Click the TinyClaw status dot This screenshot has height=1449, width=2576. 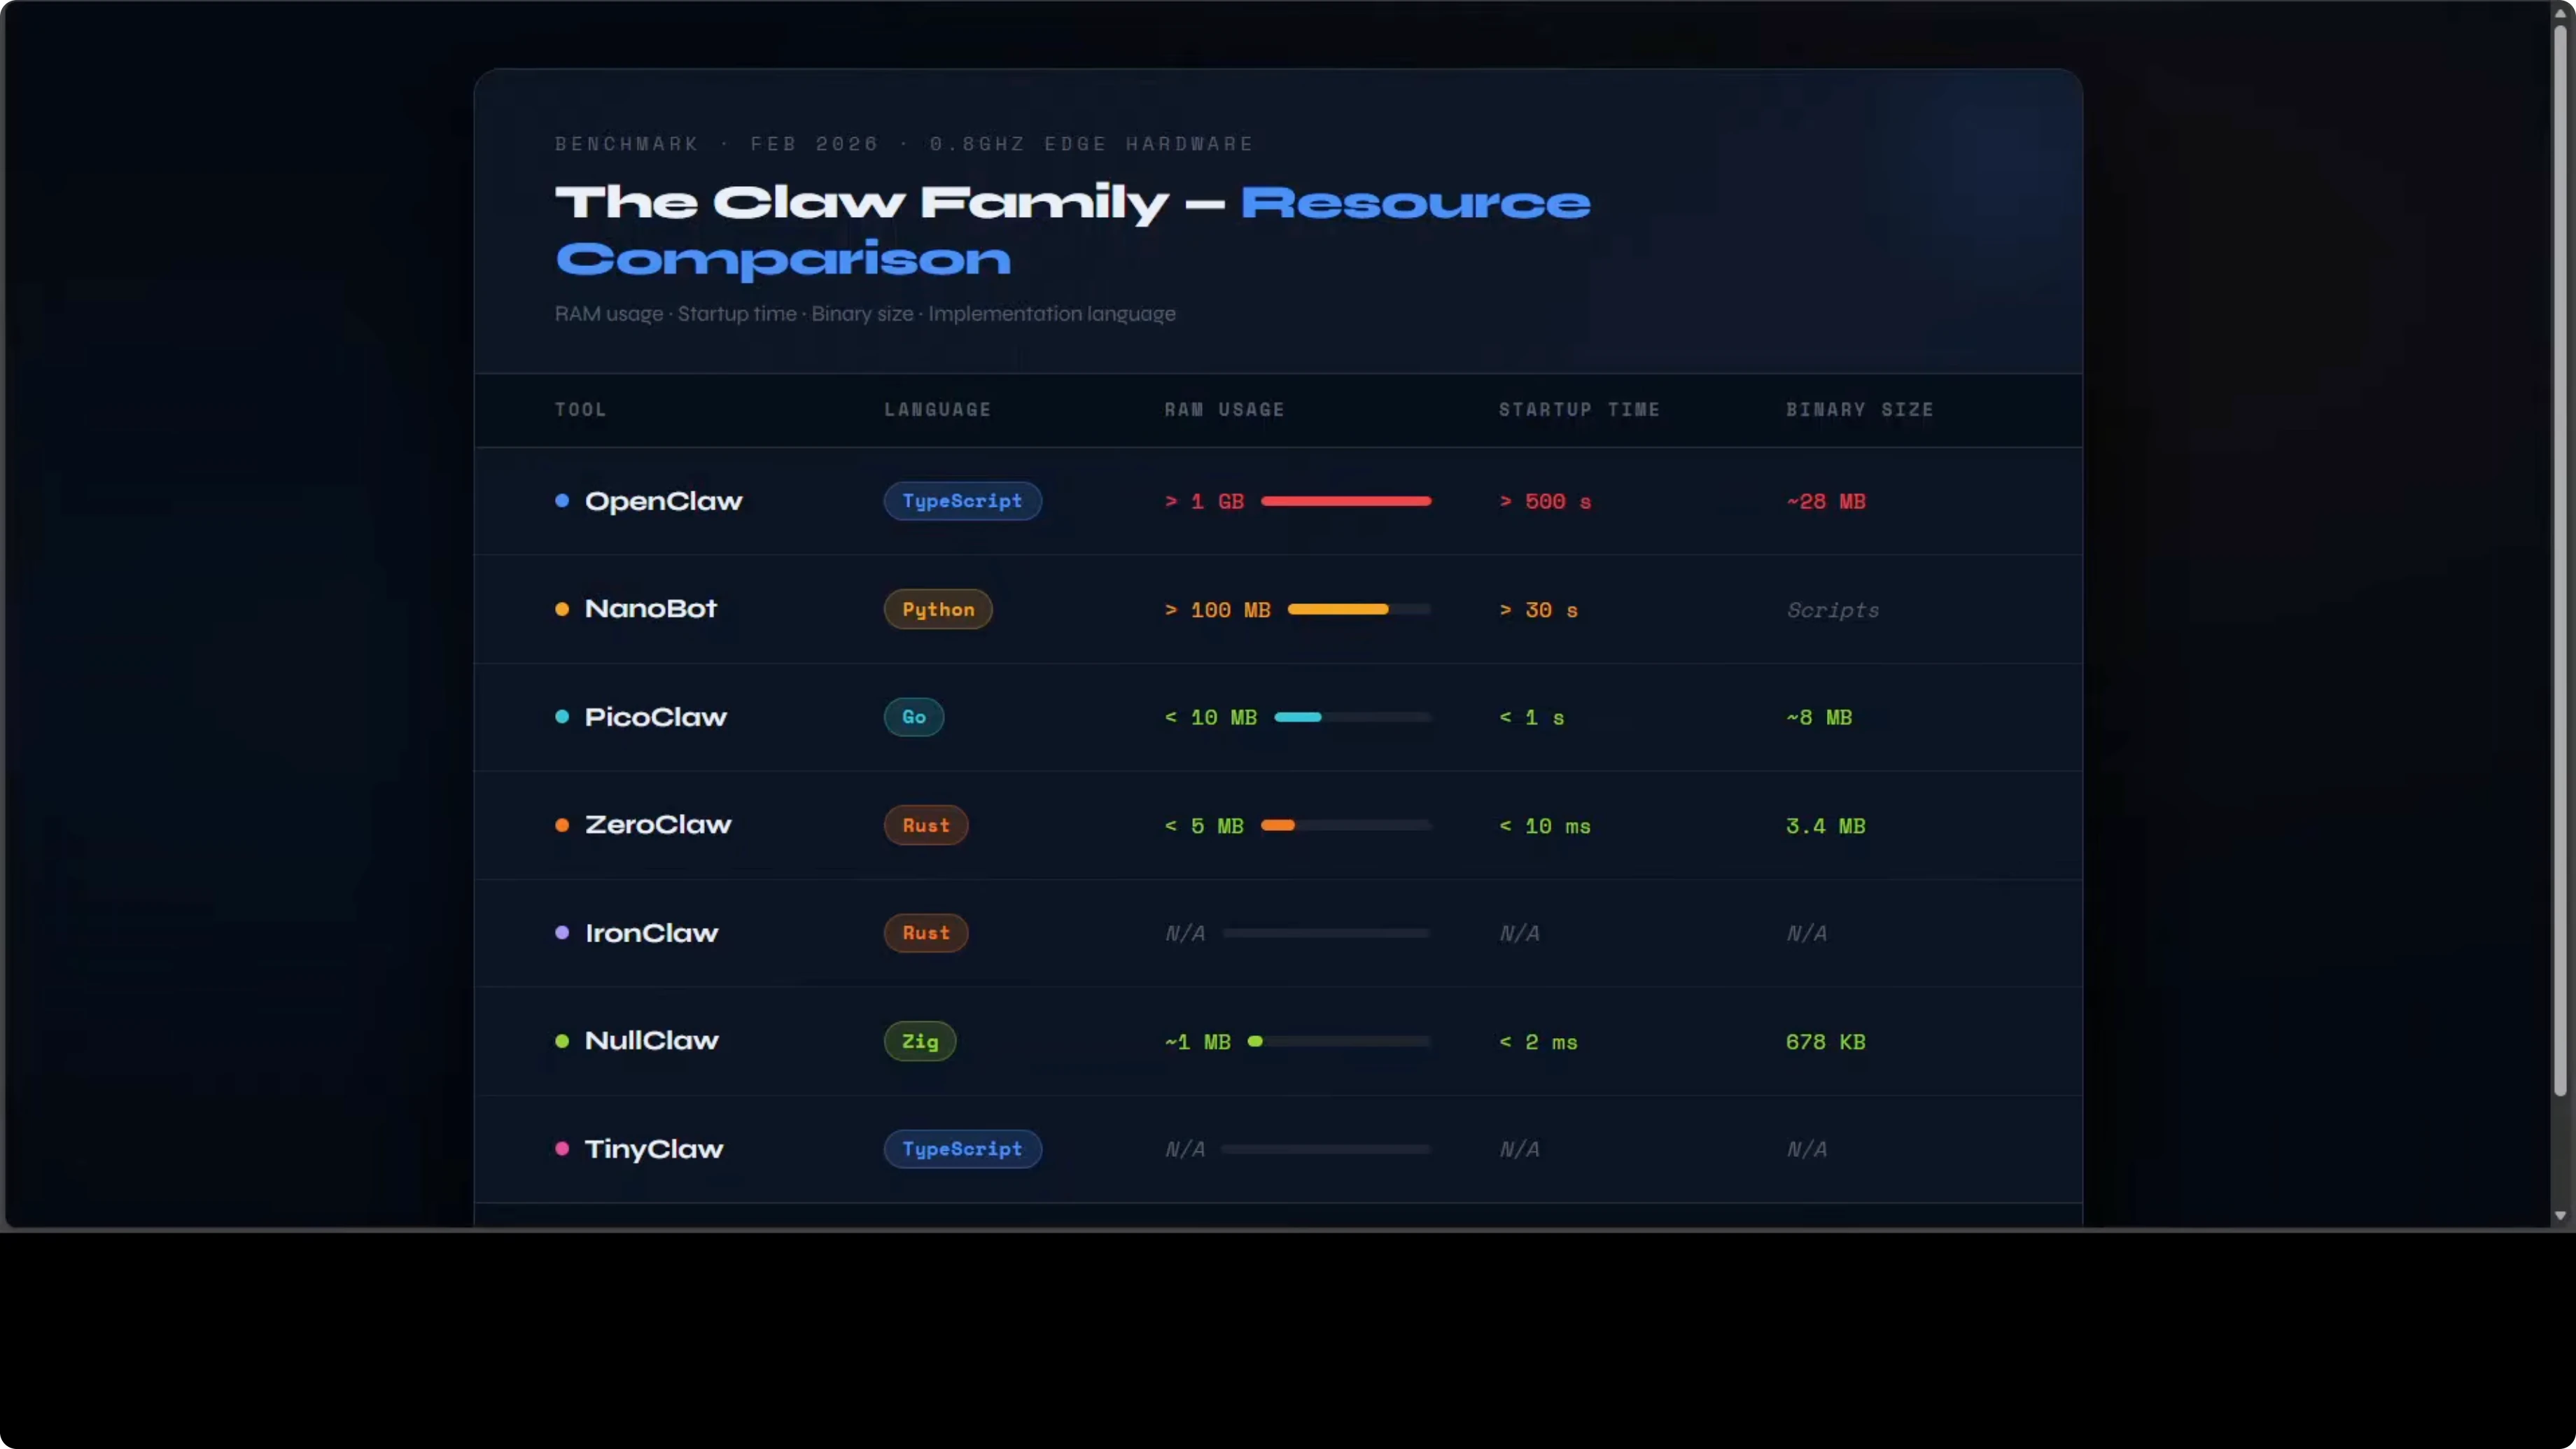pyautogui.click(x=563, y=1148)
